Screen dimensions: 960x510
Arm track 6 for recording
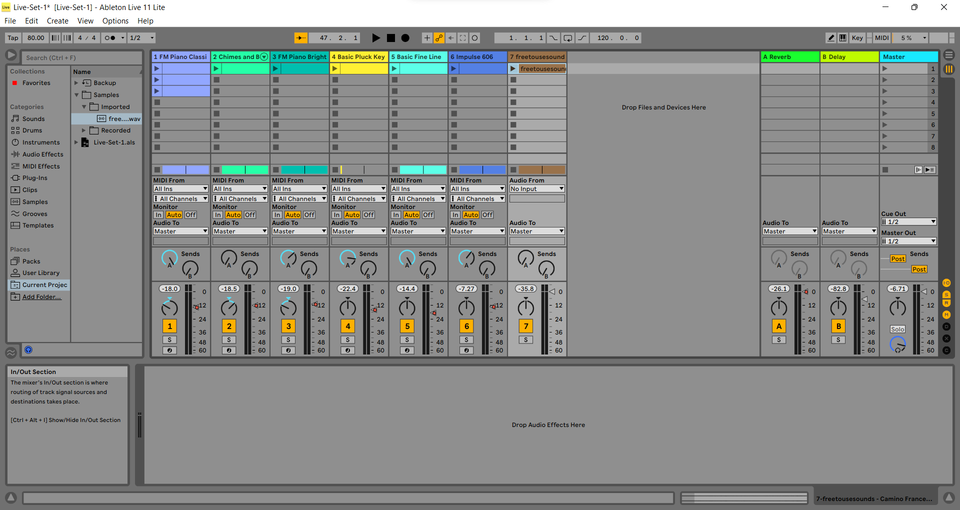pyautogui.click(x=467, y=351)
